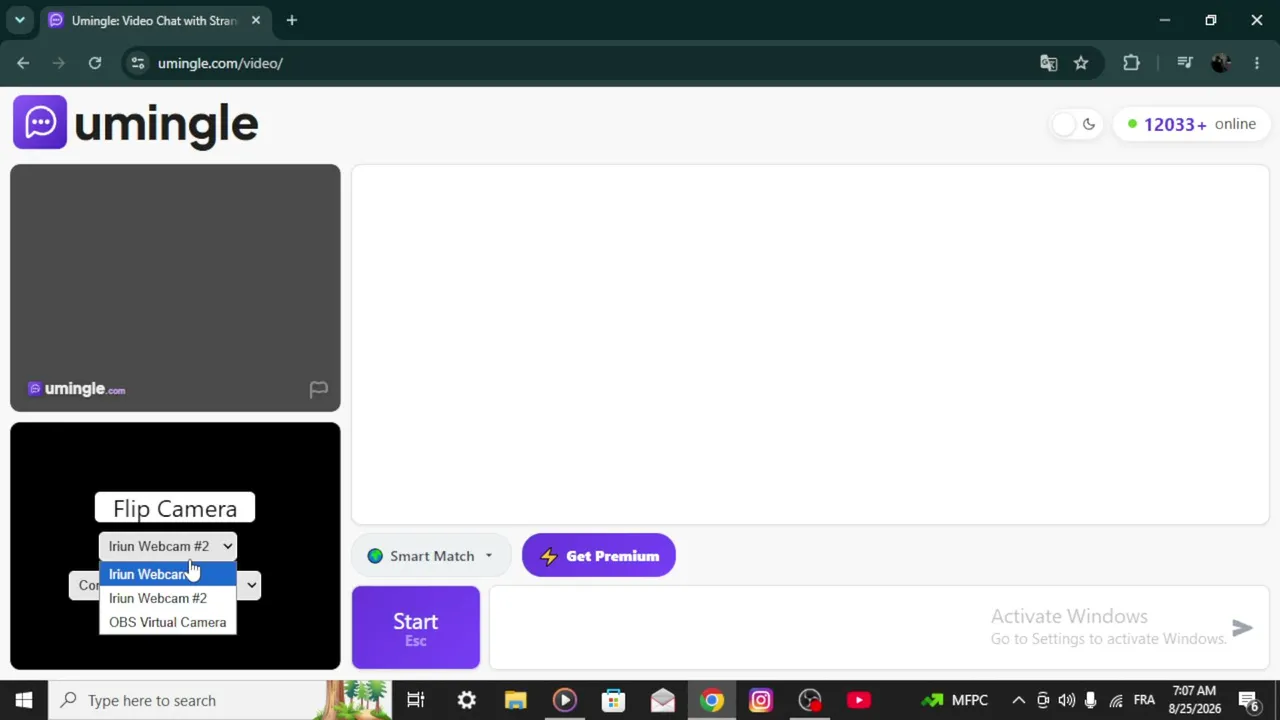Switch the FRA input language
Viewport: 1280px width, 720px height.
(x=1144, y=700)
